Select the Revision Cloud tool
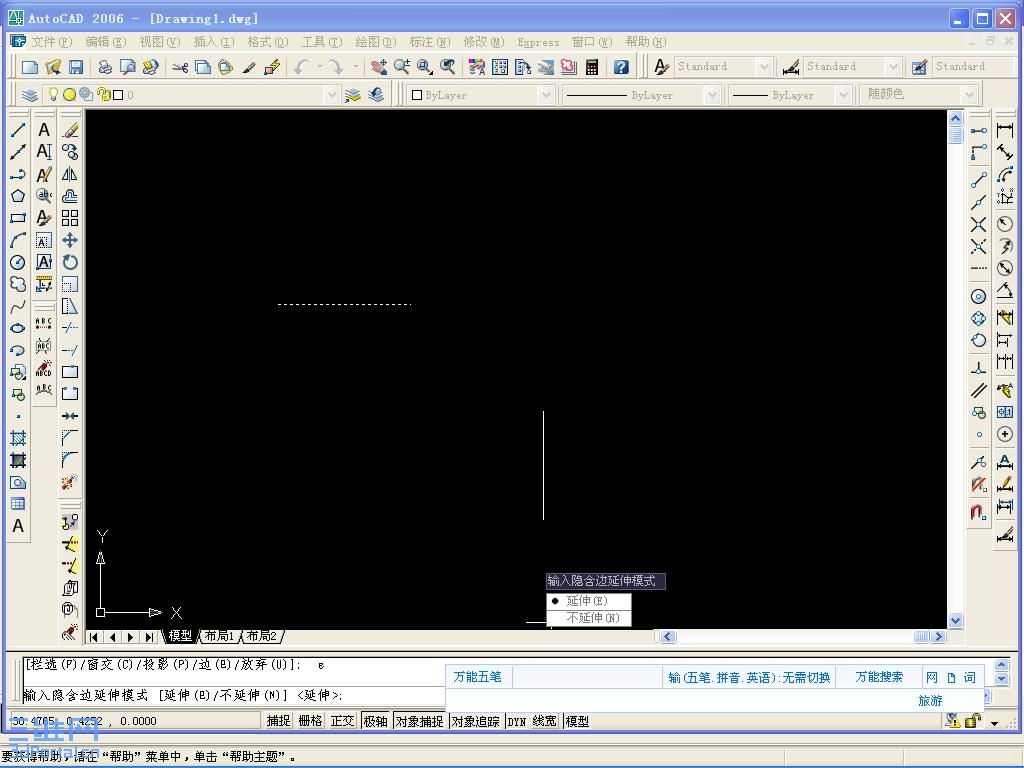This screenshot has height=768, width=1024. click(18, 284)
